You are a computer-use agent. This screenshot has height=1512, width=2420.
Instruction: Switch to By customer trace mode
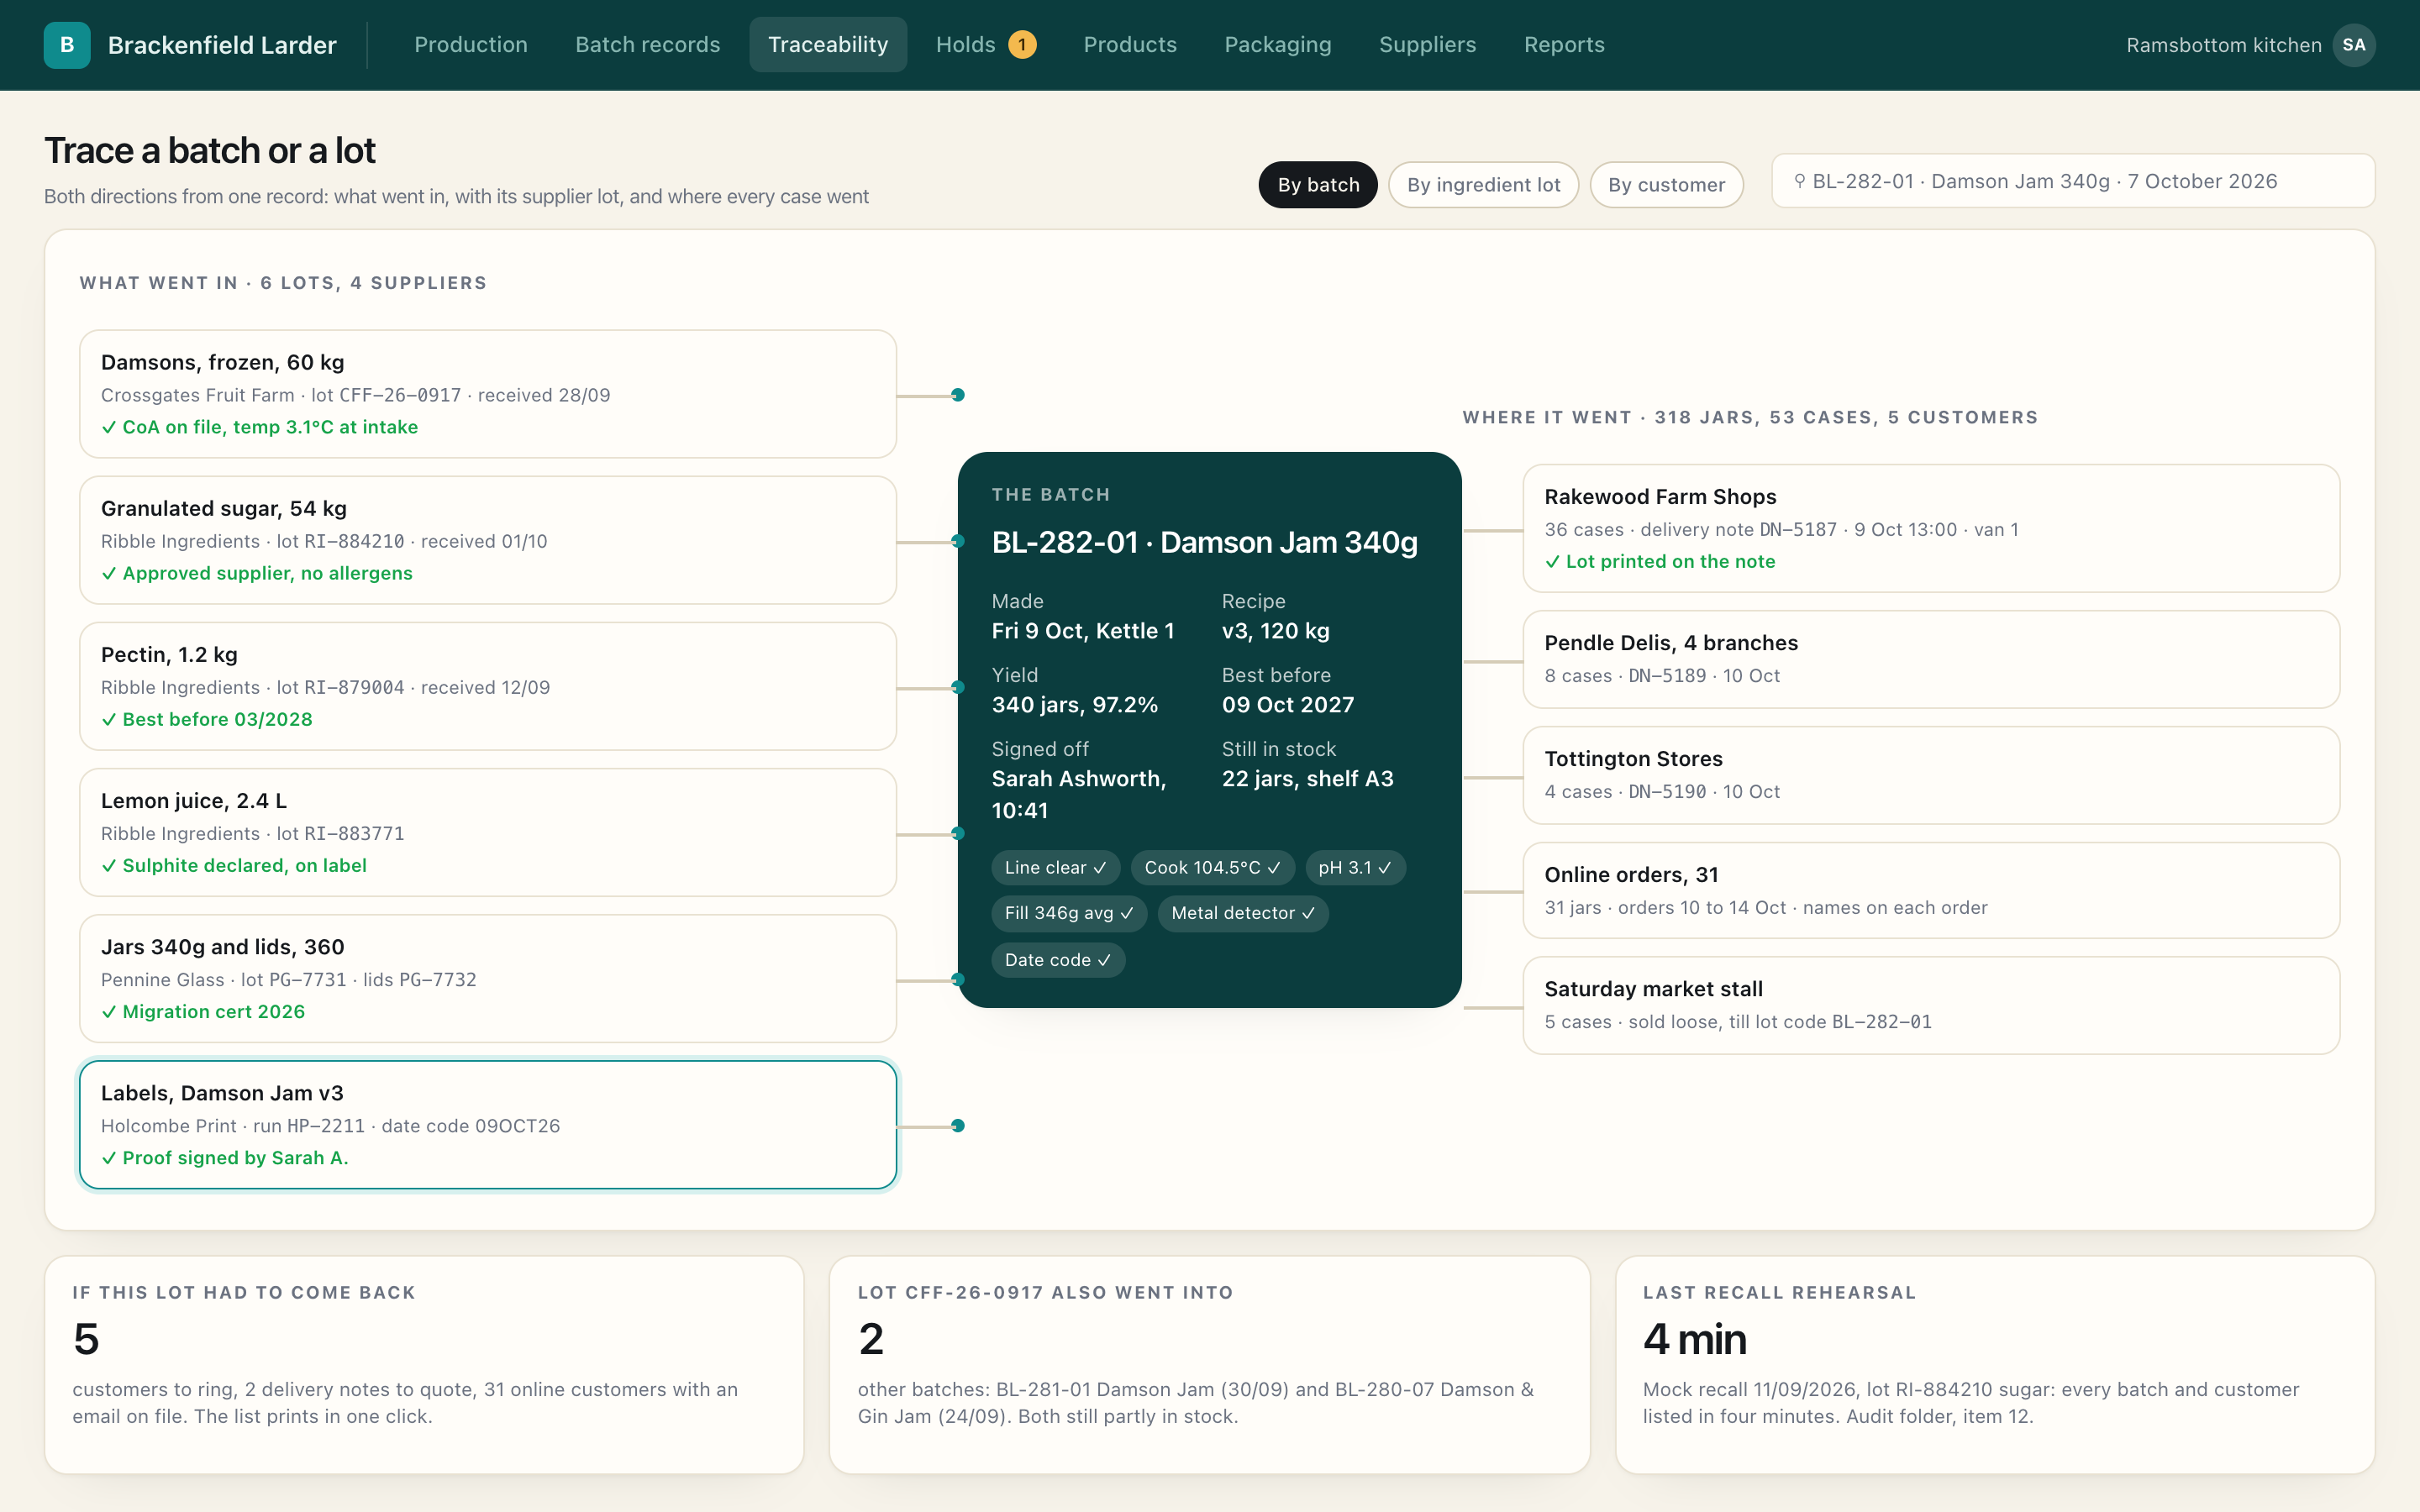(x=1666, y=185)
